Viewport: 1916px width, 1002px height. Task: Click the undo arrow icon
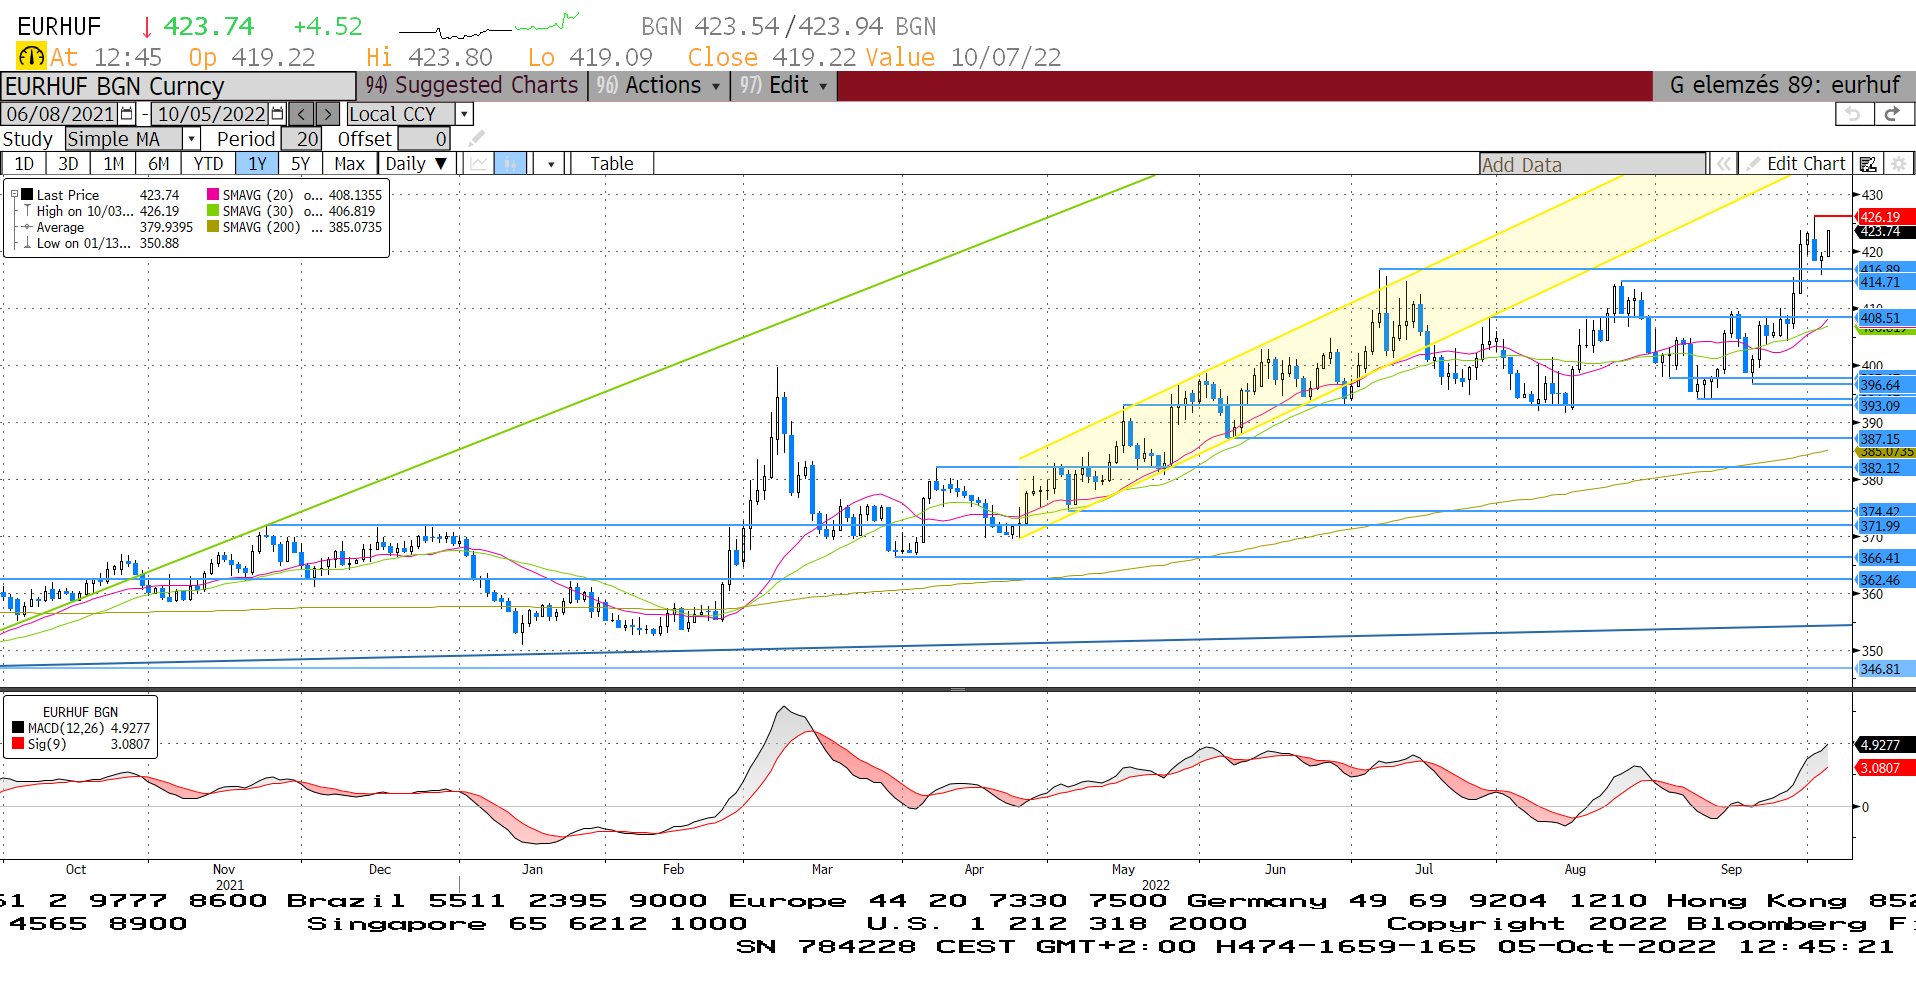(x=1853, y=114)
